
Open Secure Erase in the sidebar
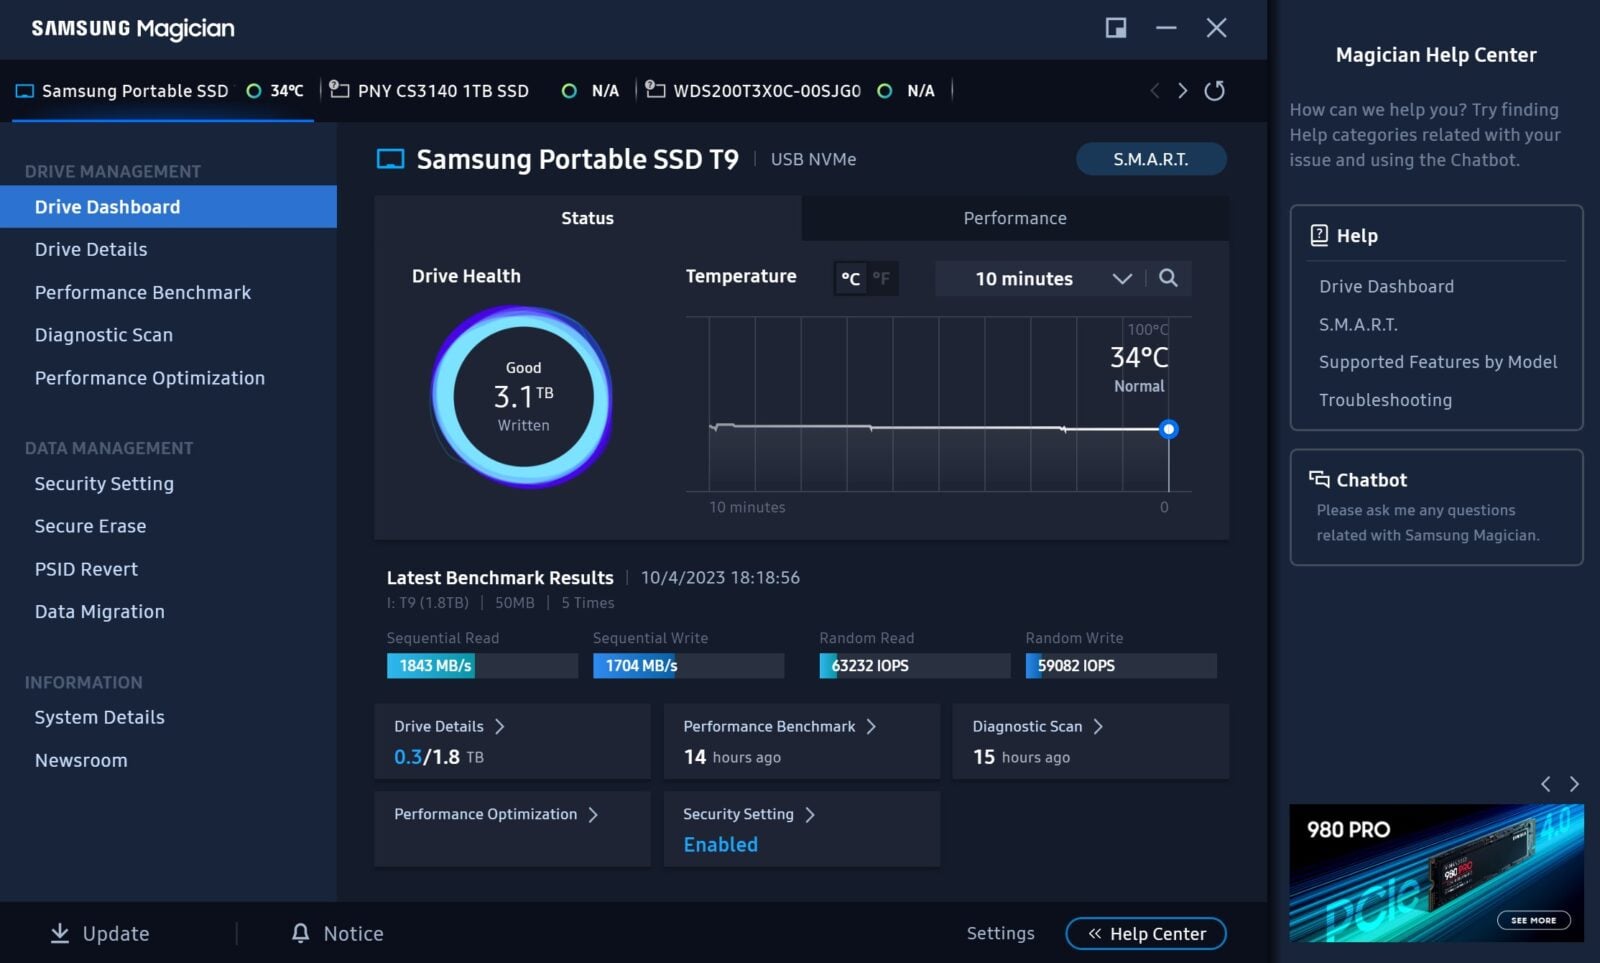tap(90, 526)
